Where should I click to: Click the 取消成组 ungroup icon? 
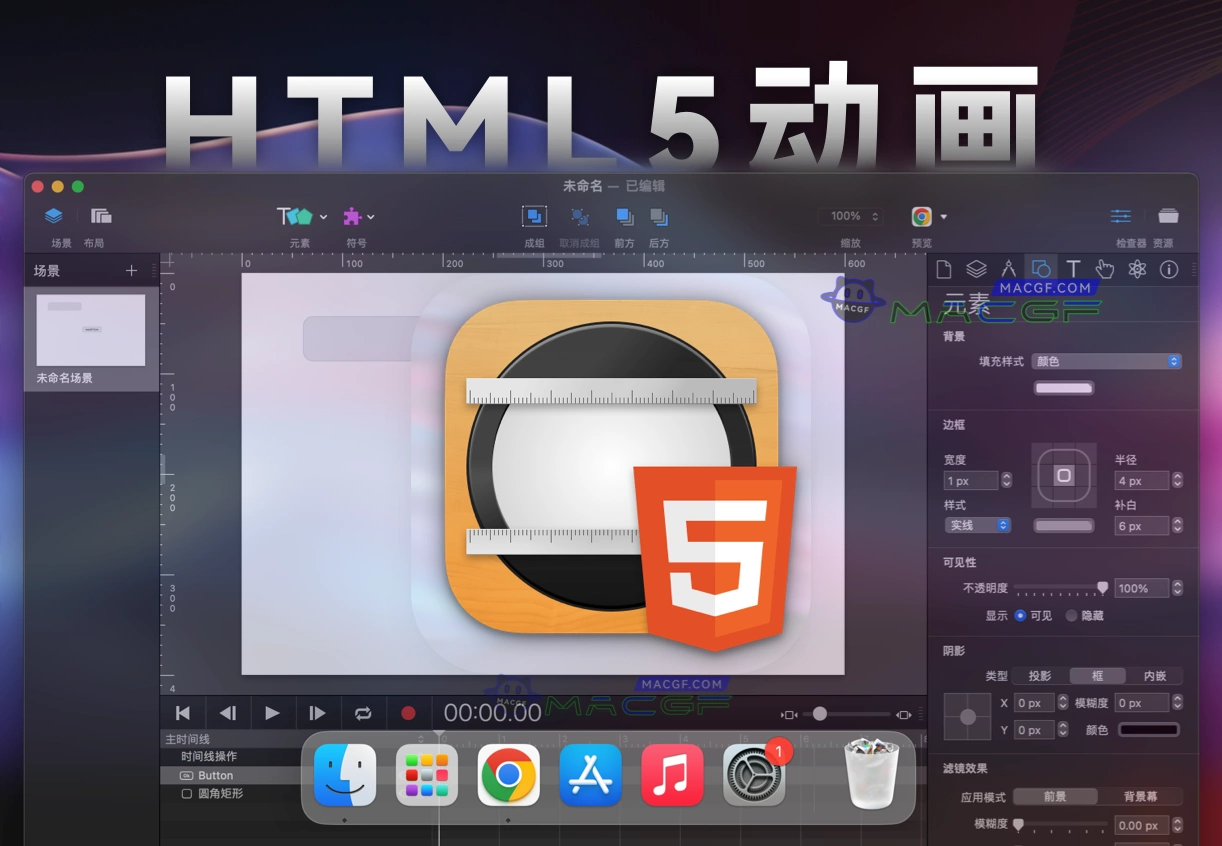(580, 216)
